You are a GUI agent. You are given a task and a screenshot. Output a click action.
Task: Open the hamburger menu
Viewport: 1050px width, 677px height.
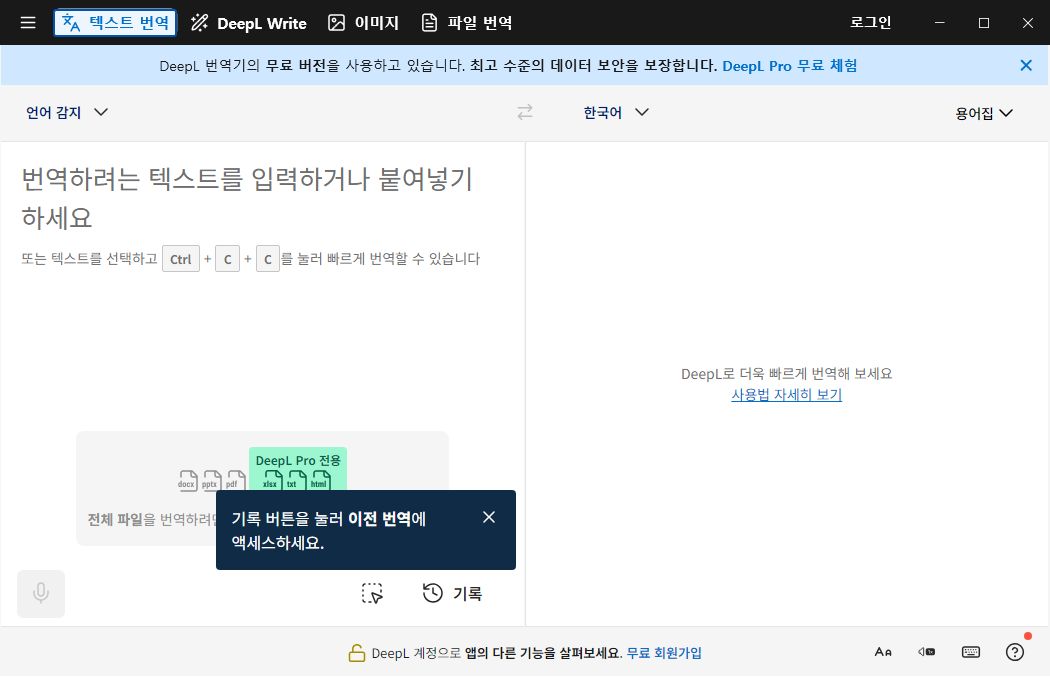27,23
